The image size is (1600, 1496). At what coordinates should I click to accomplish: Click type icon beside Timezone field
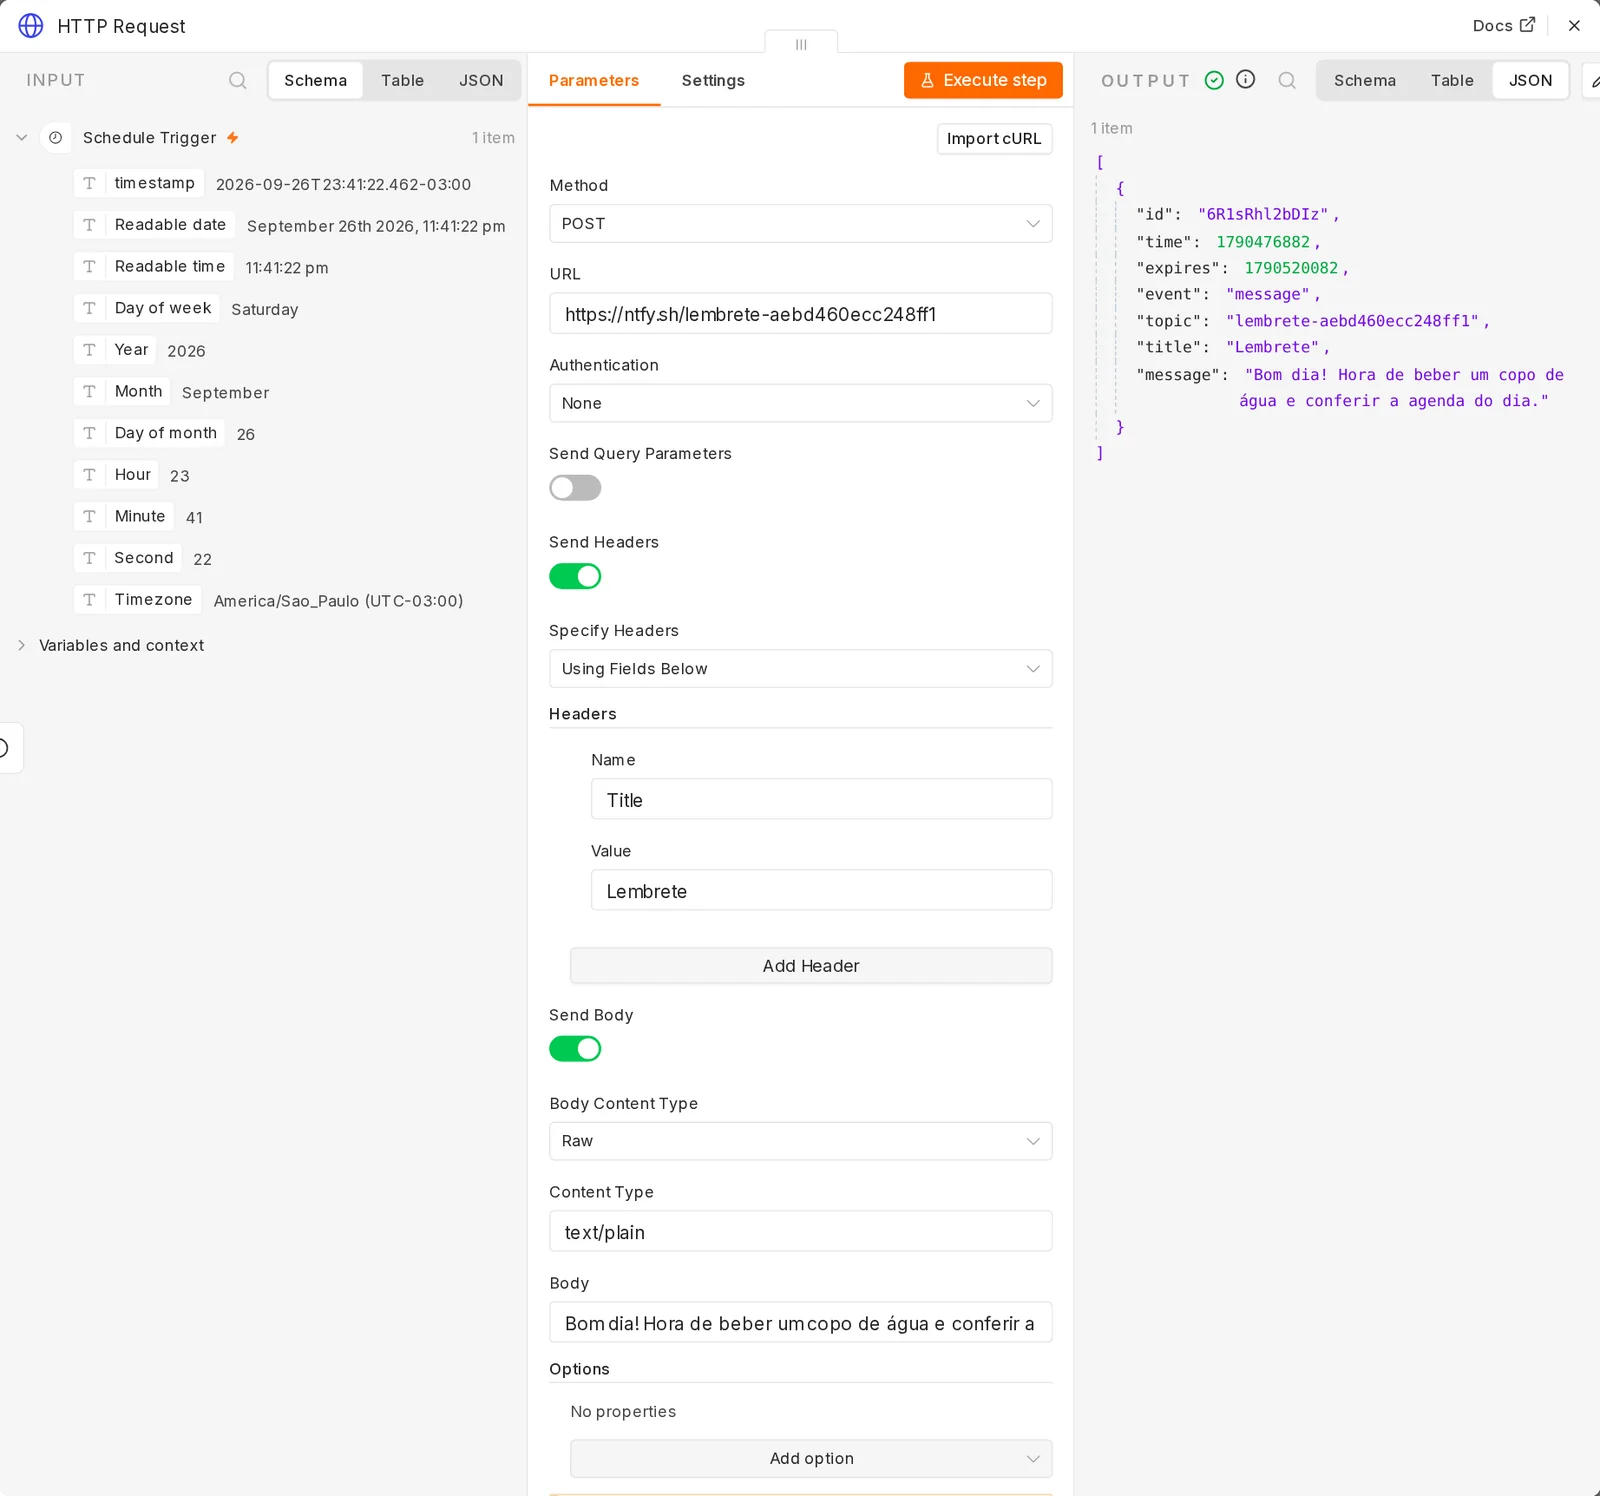pos(89,599)
